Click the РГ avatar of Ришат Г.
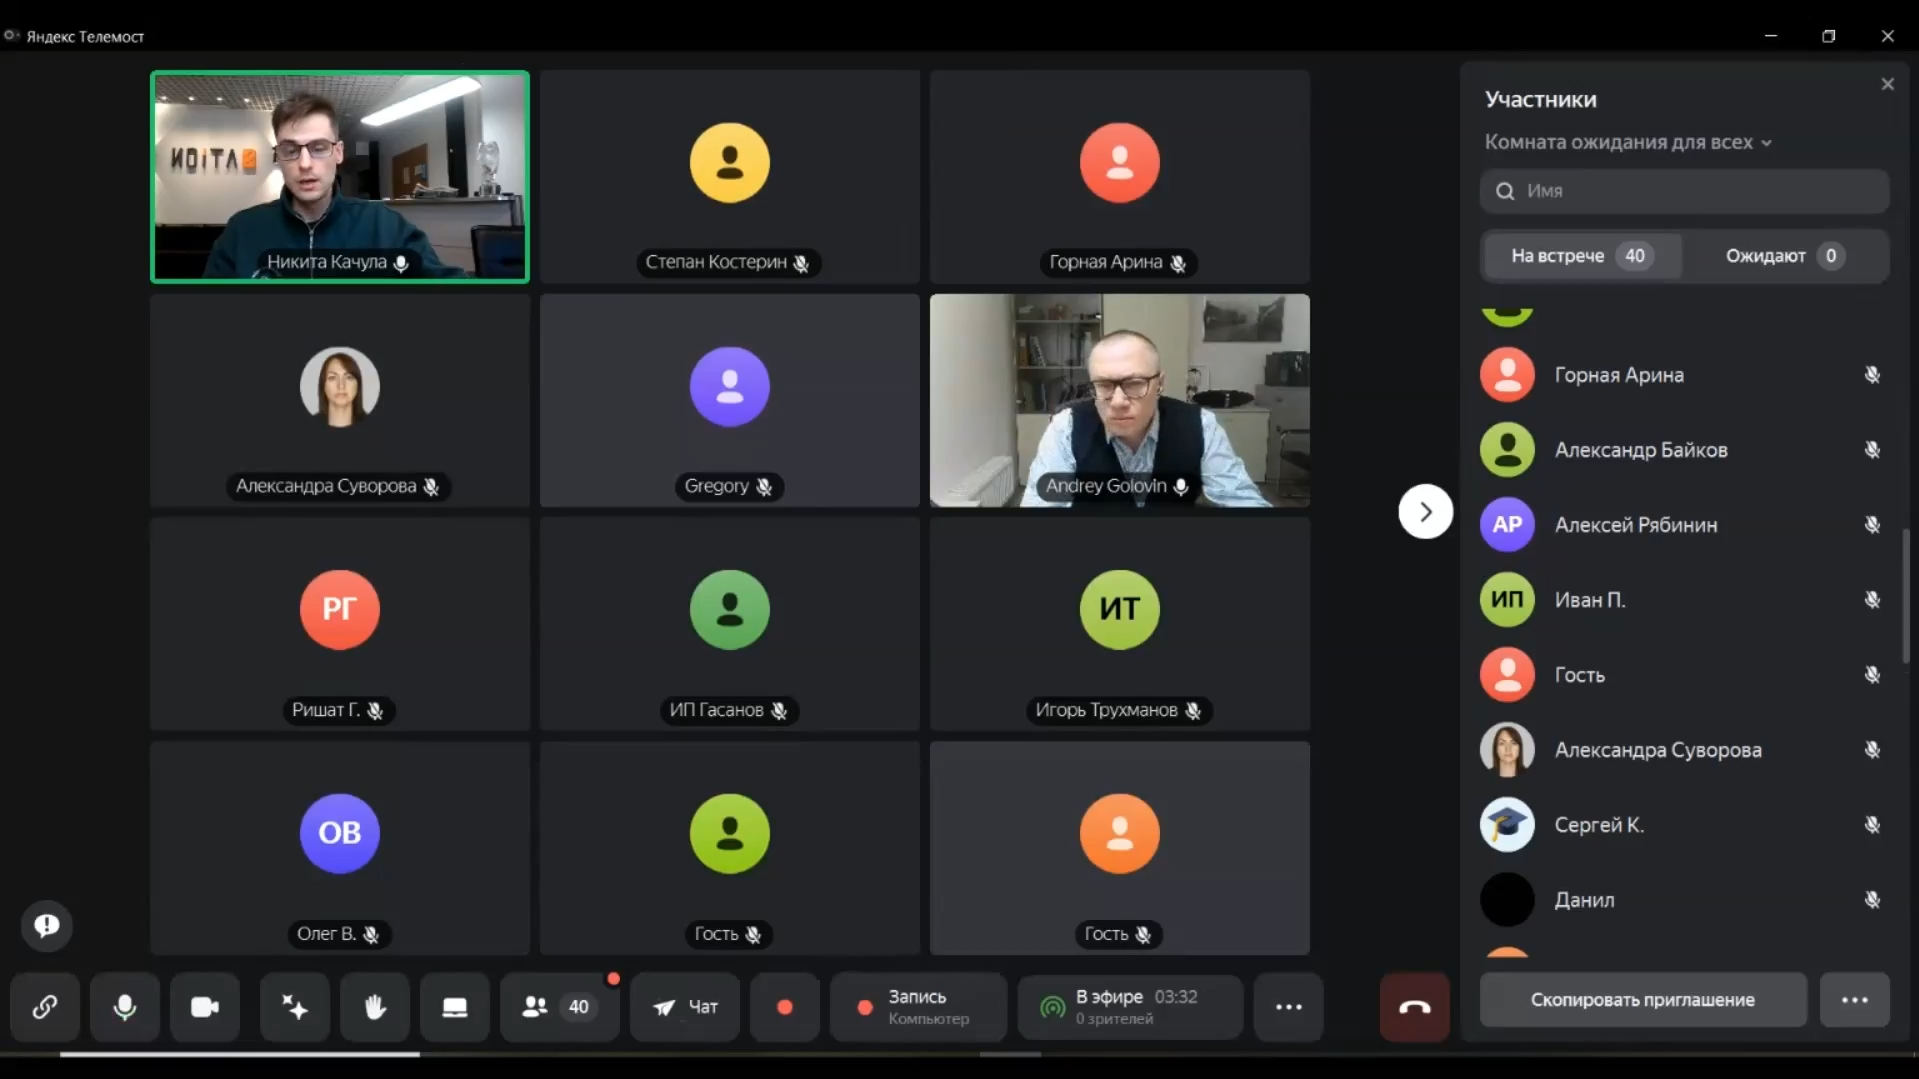Screen dimensions: 1919x1079 340,610
